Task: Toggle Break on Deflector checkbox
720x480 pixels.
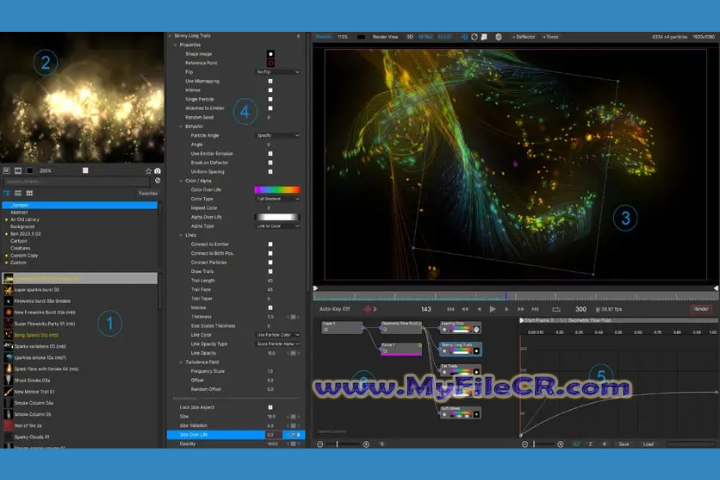Action: click(270, 163)
